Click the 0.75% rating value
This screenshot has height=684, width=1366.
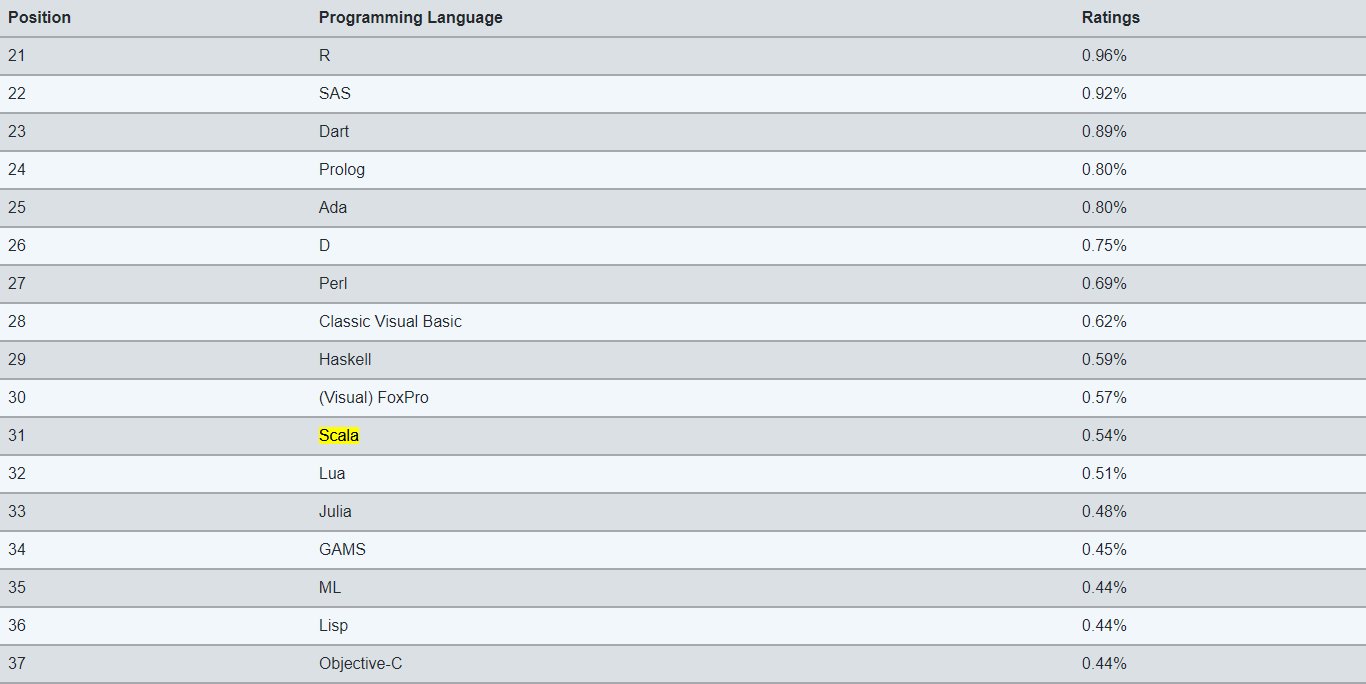click(x=1104, y=246)
